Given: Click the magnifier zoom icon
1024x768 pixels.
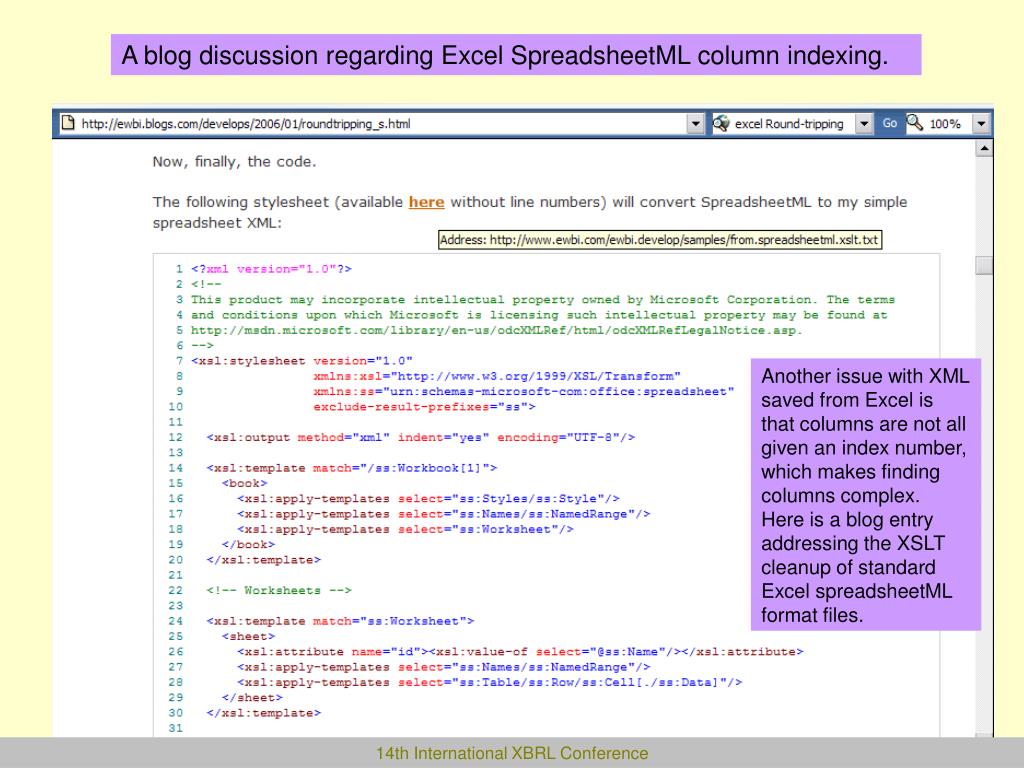Looking at the screenshot, I should pos(915,122).
